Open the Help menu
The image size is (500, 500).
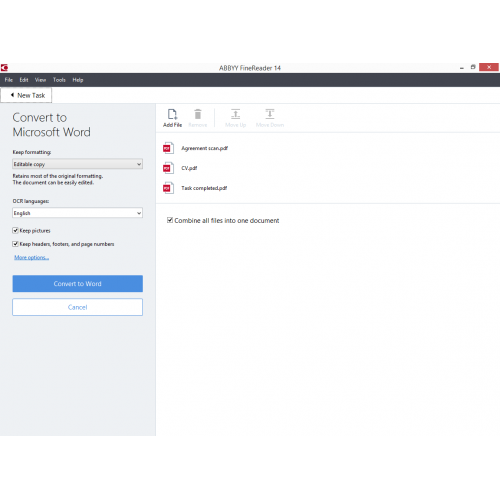(78, 80)
